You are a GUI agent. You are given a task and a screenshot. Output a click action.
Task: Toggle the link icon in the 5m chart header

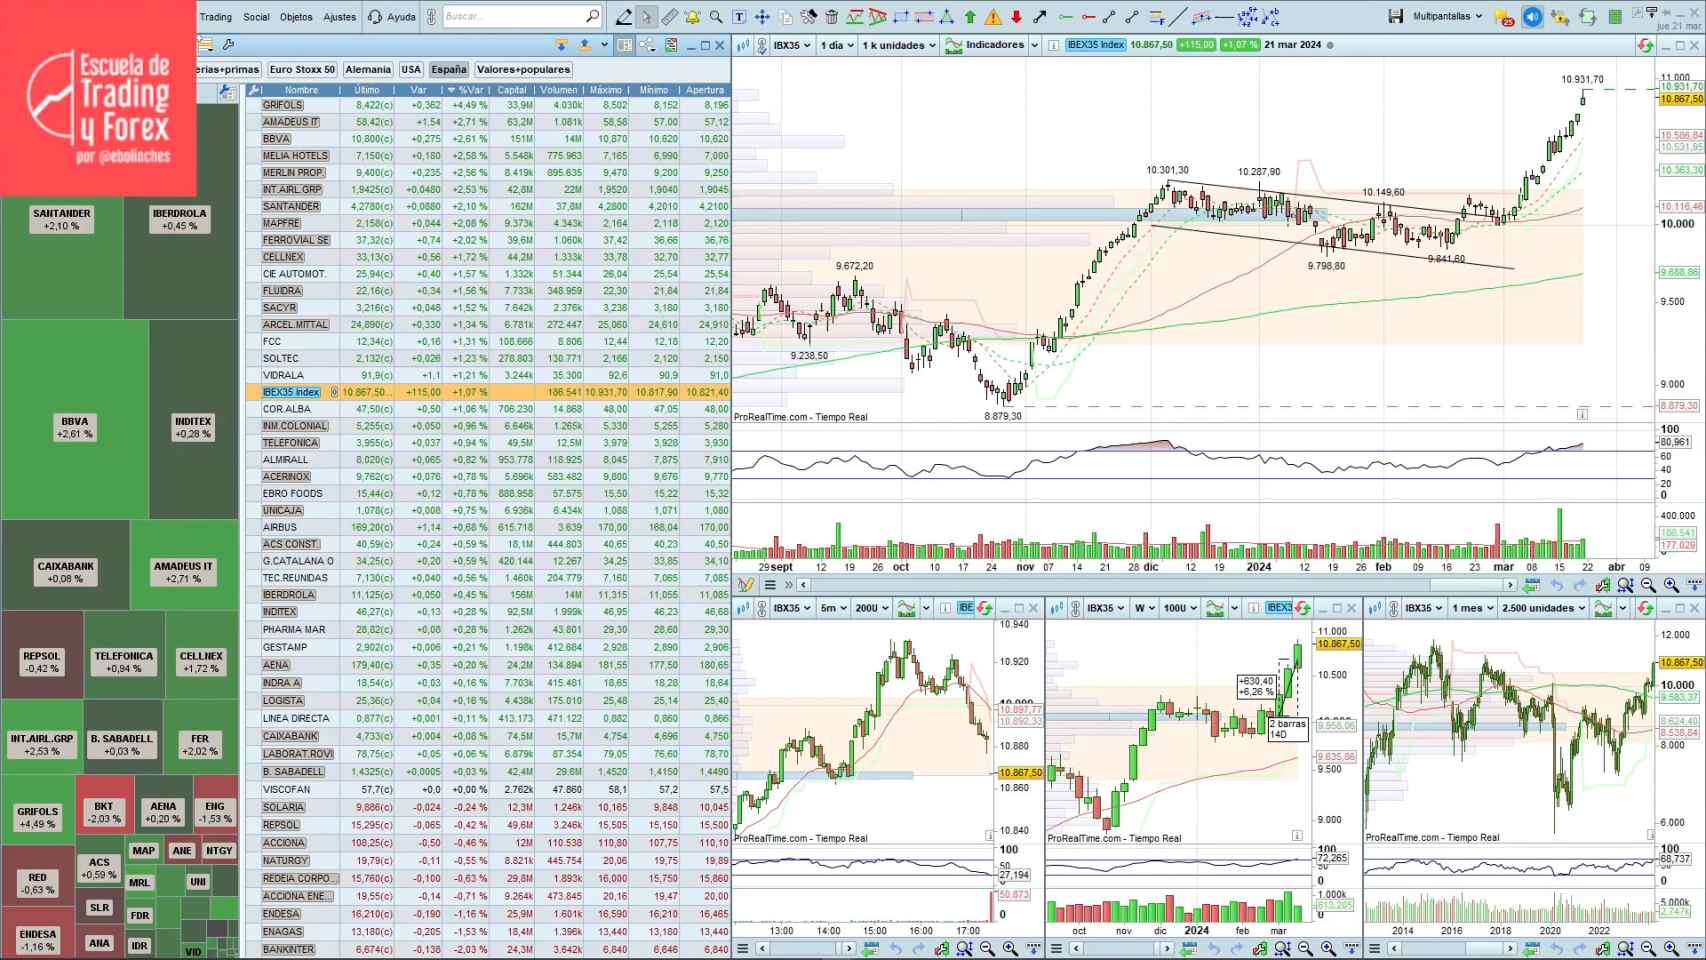(x=763, y=608)
